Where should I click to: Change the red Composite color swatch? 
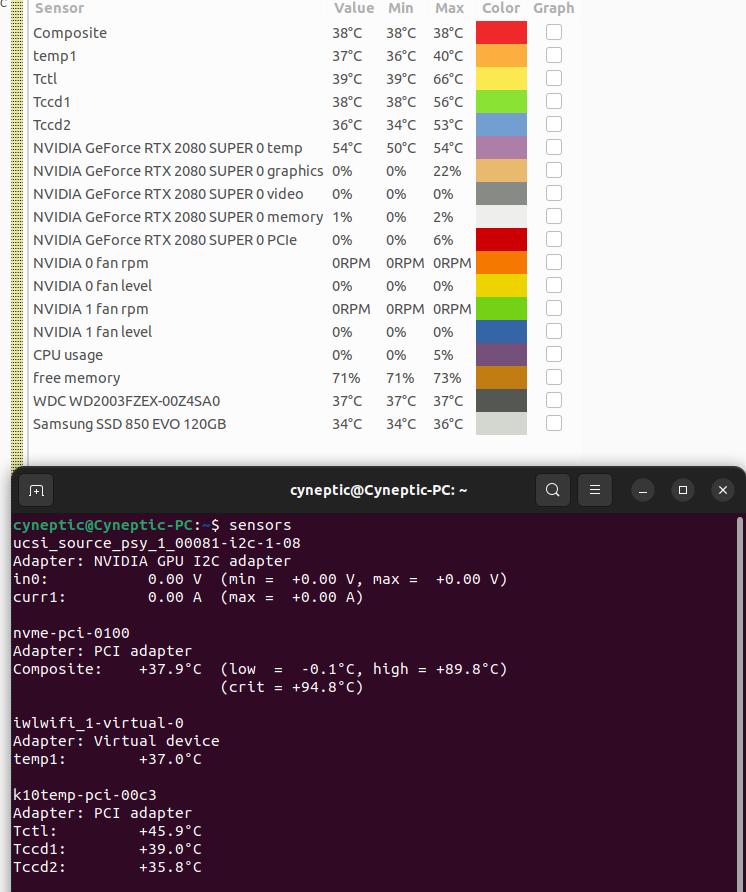pyautogui.click(x=501, y=32)
